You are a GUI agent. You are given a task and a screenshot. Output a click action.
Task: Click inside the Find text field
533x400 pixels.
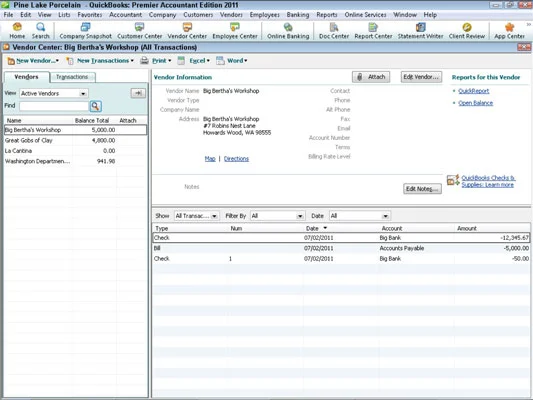click(54, 106)
